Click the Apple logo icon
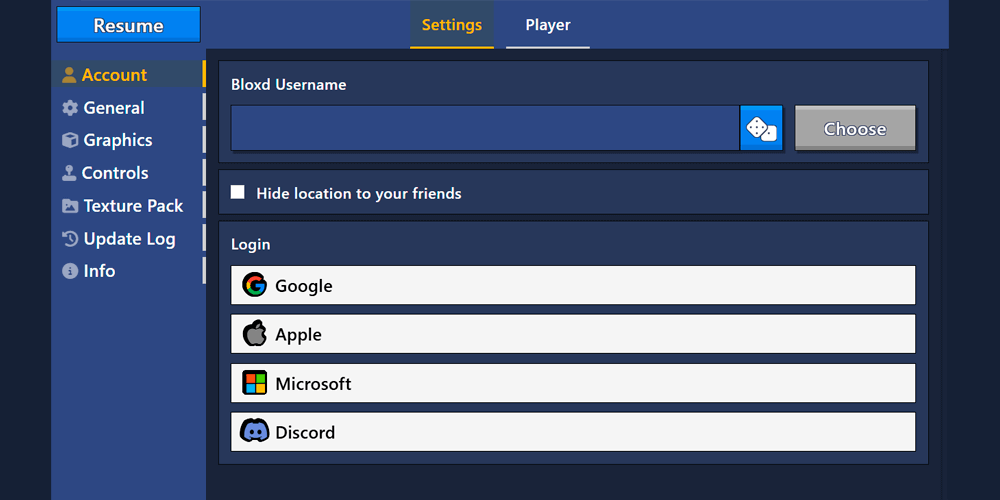 click(255, 334)
